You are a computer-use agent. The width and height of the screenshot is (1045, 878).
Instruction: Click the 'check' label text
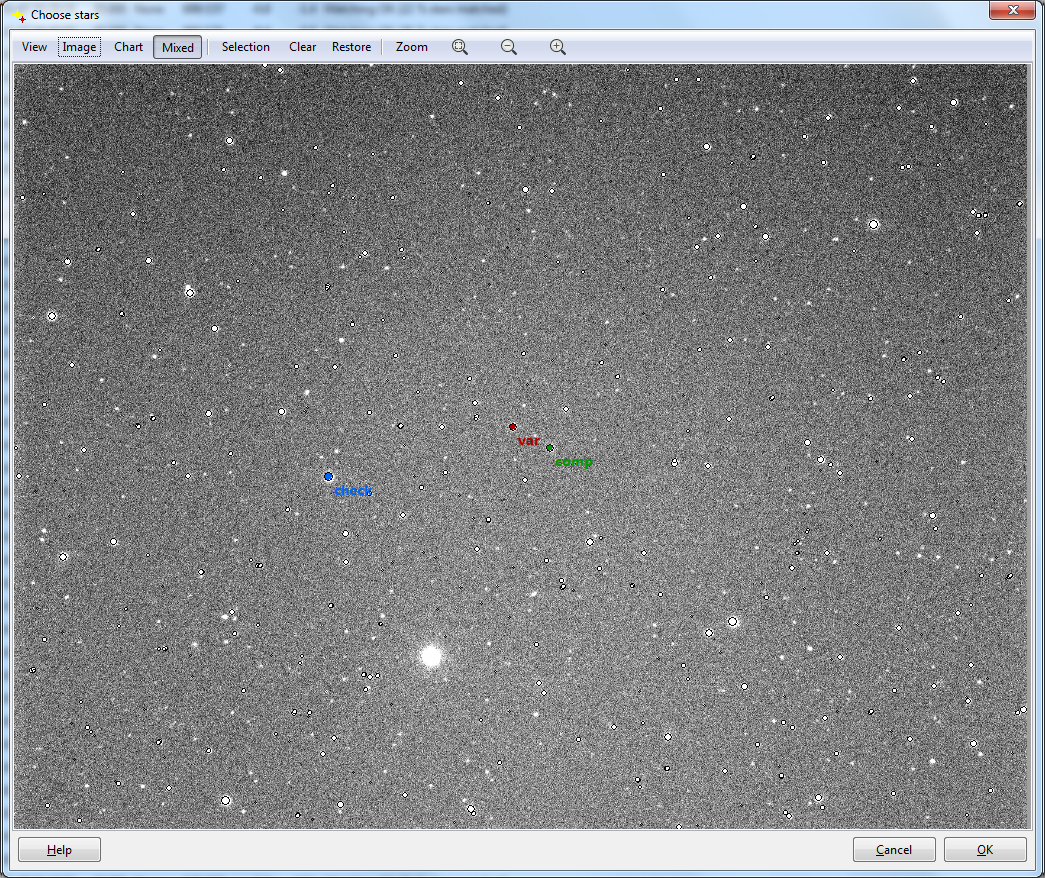pyautogui.click(x=353, y=491)
